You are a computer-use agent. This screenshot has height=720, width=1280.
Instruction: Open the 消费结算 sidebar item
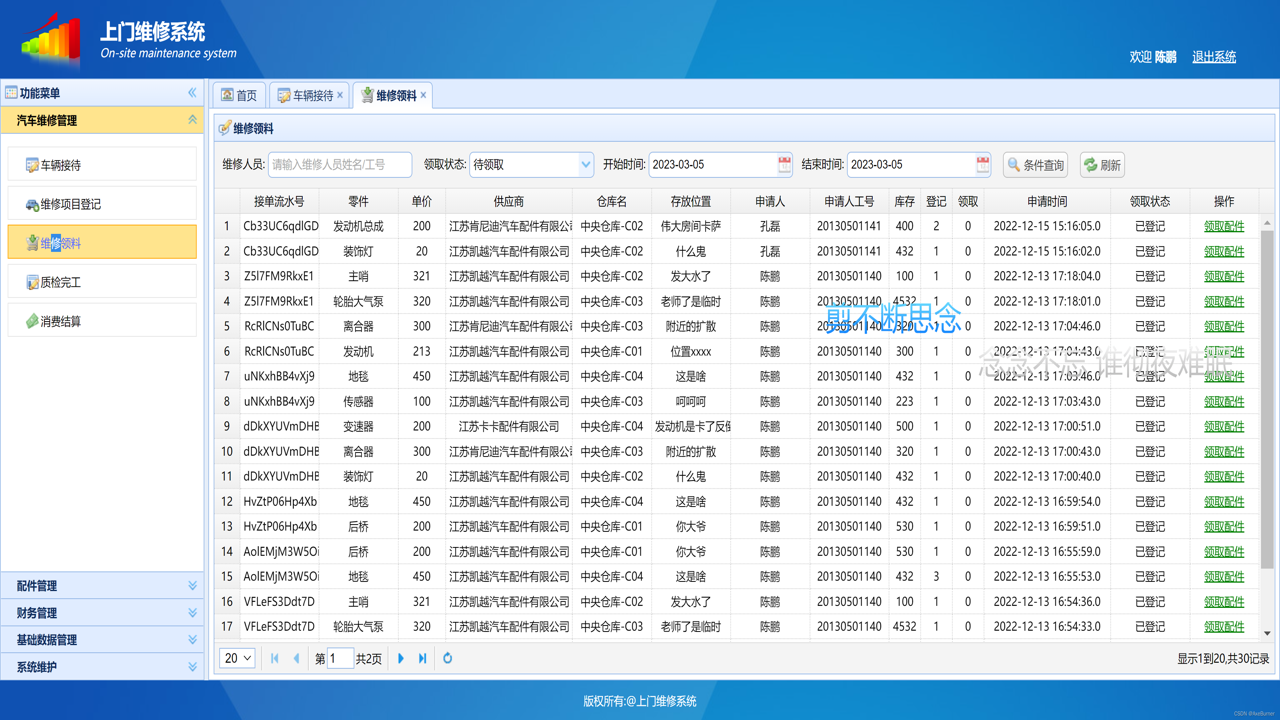(102, 321)
